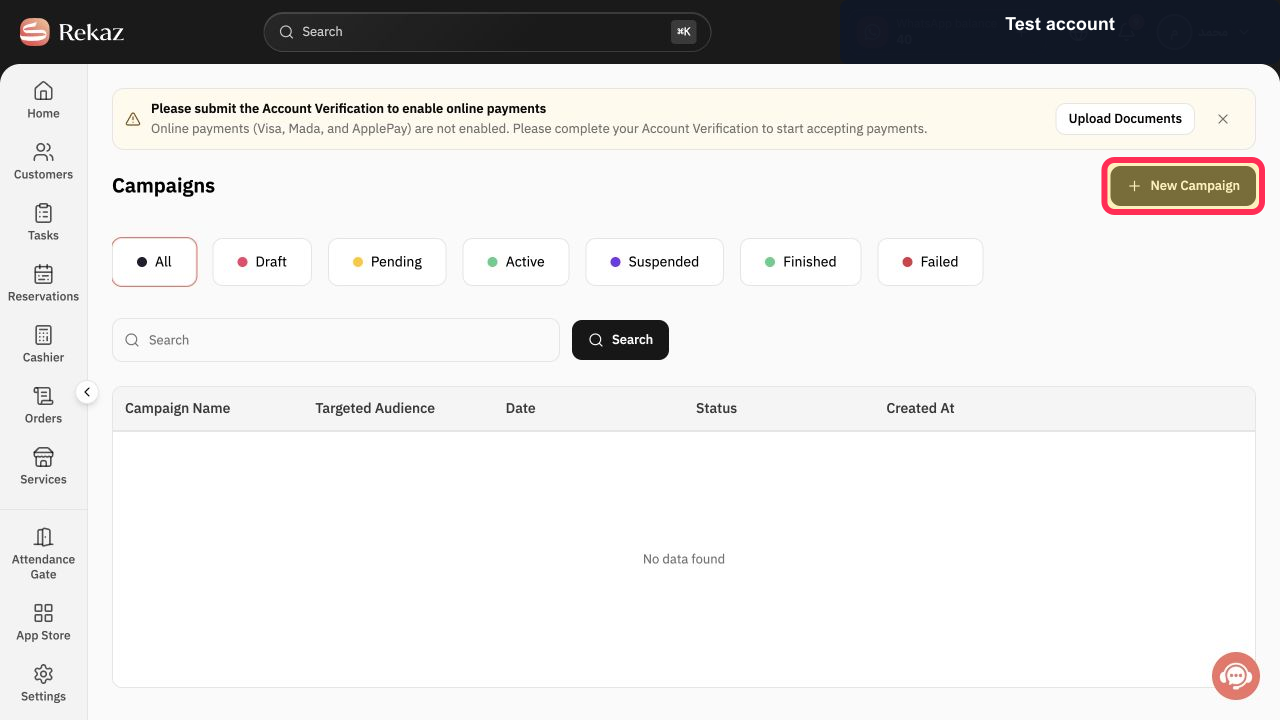
Task: Open the App Store grid icon
Action: [x=43, y=613]
